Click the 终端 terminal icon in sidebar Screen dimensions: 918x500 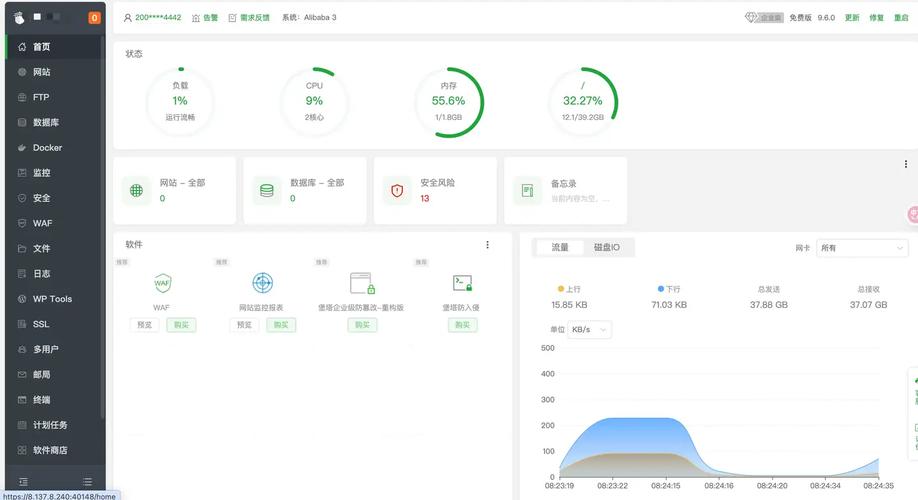point(22,400)
